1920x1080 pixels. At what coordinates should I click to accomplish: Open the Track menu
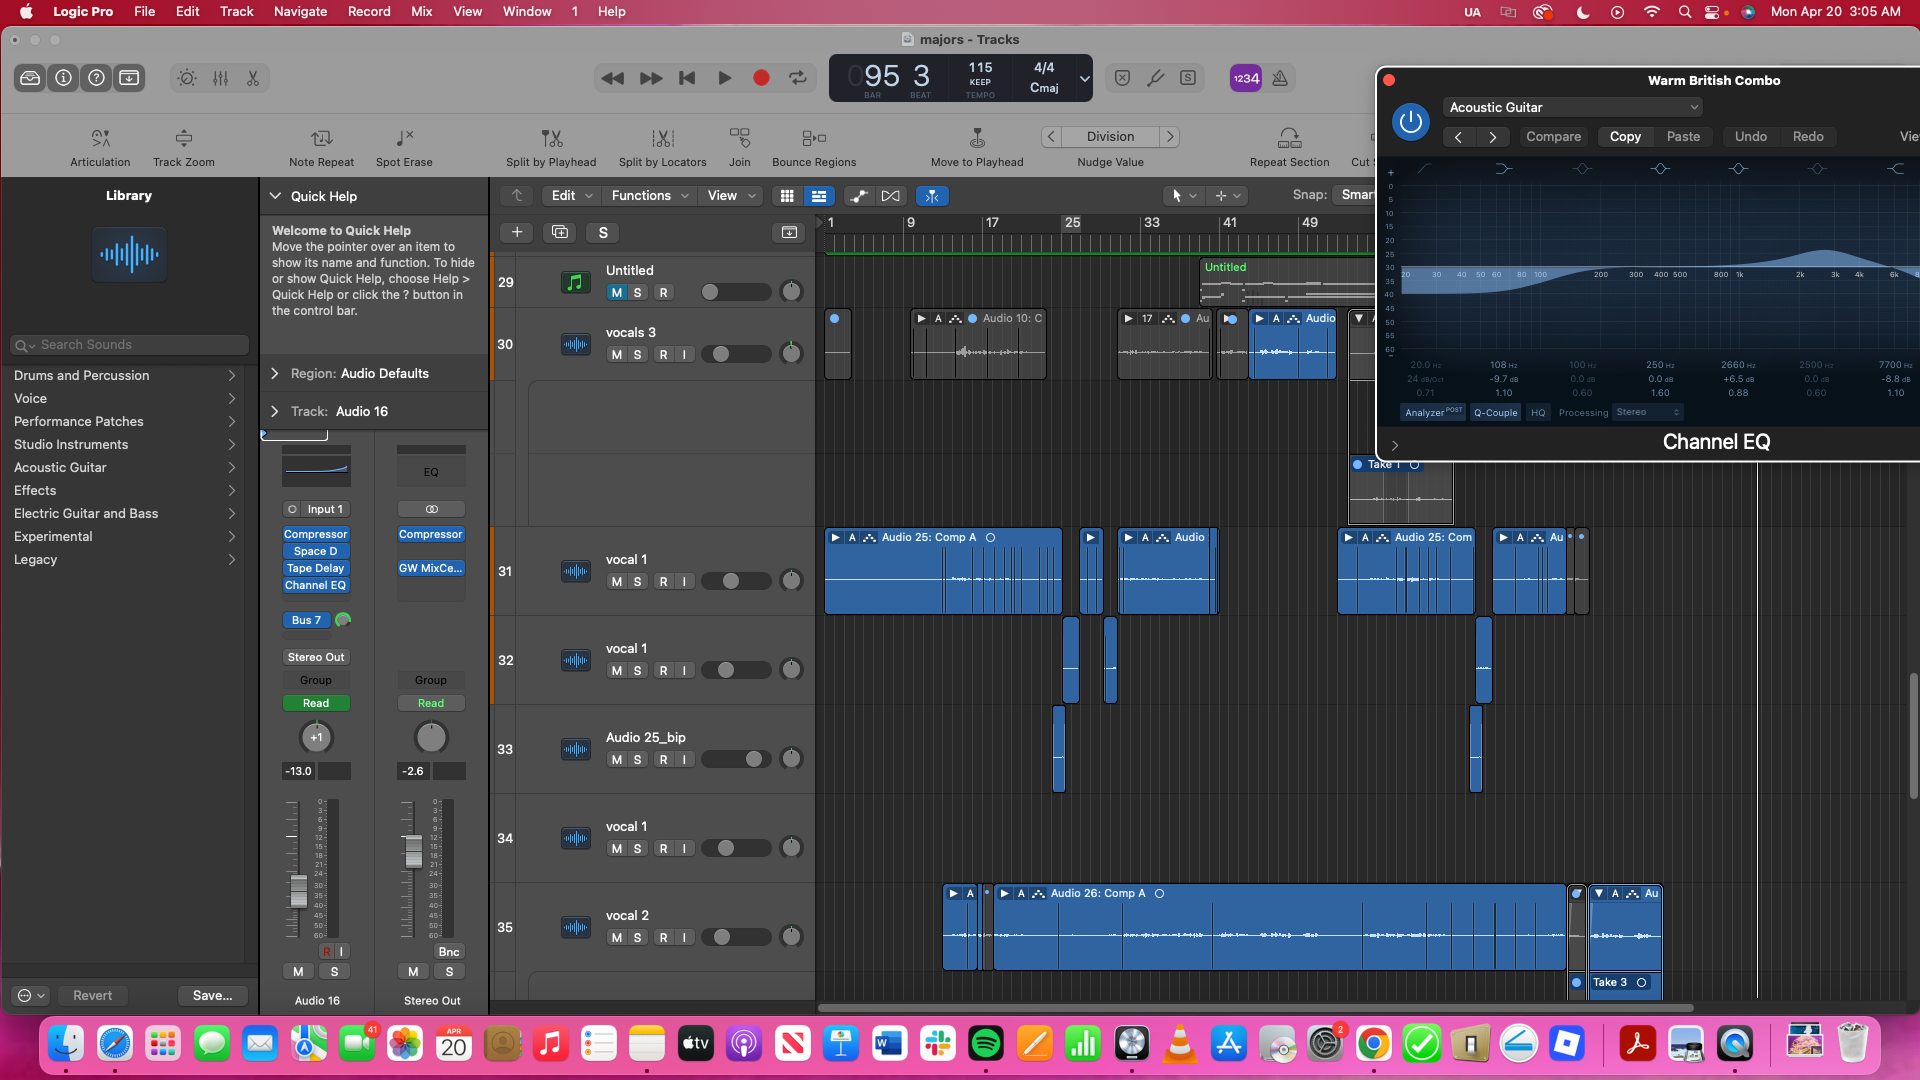pos(237,12)
